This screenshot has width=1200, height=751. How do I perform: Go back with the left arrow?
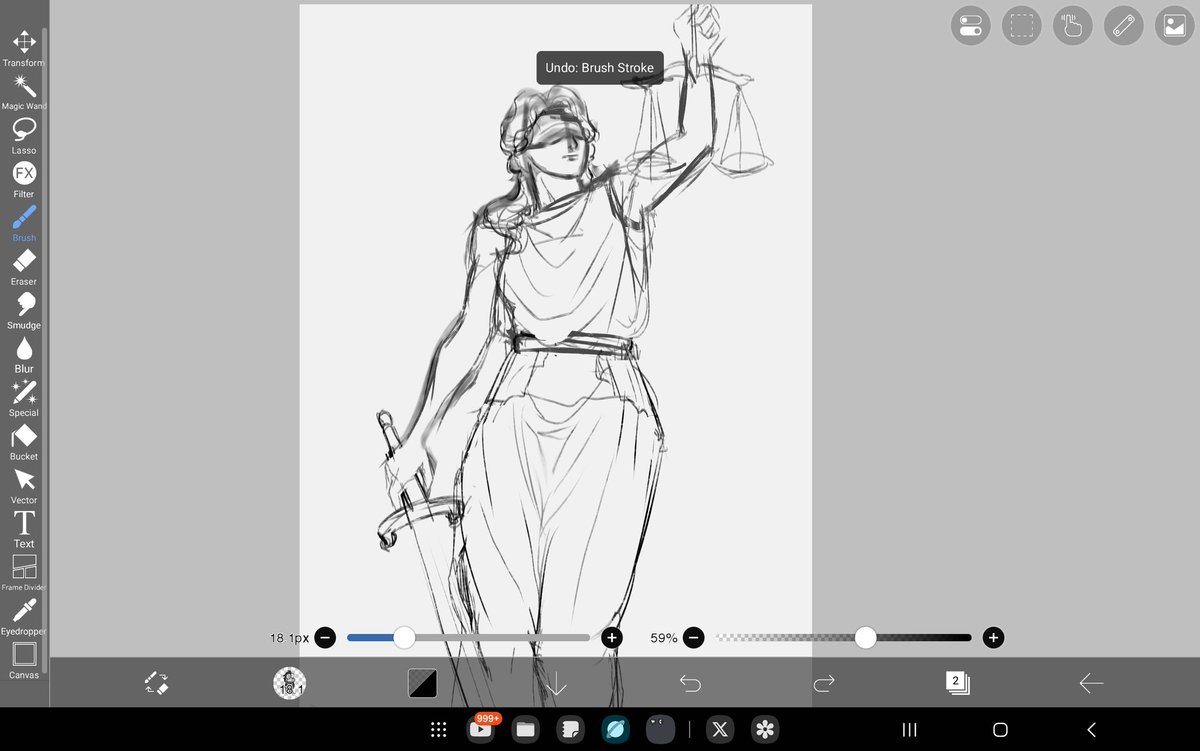[x=1091, y=683]
